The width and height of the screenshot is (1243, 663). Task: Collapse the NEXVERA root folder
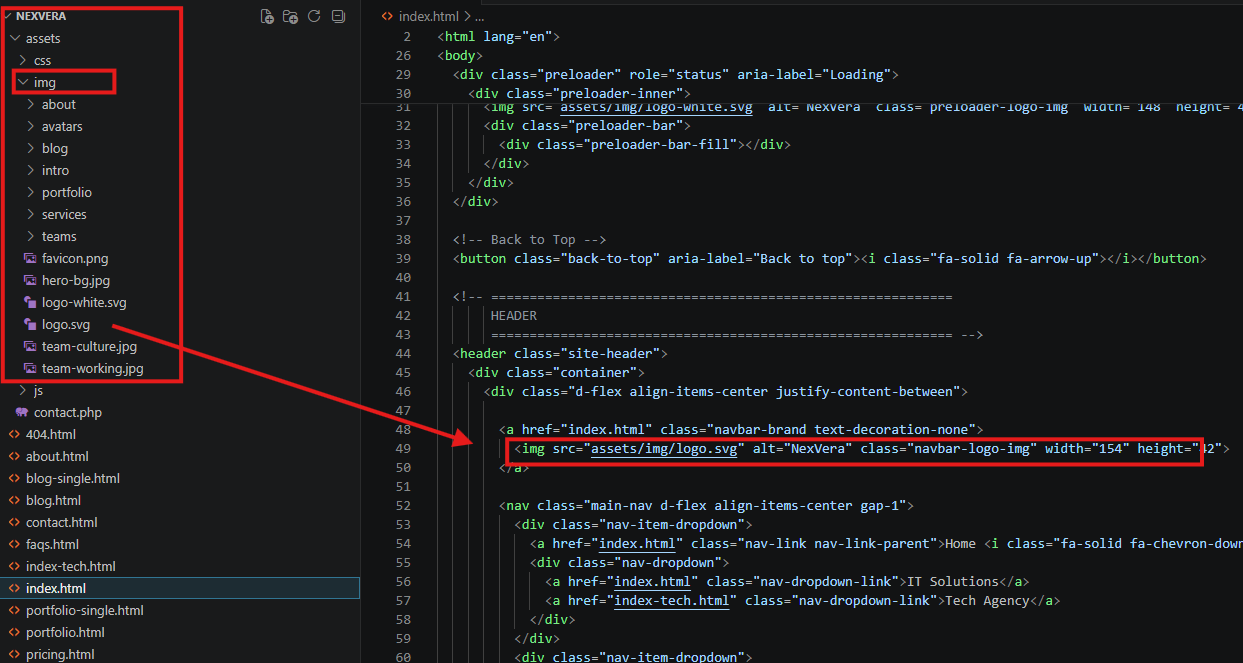[x=9, y=16]
